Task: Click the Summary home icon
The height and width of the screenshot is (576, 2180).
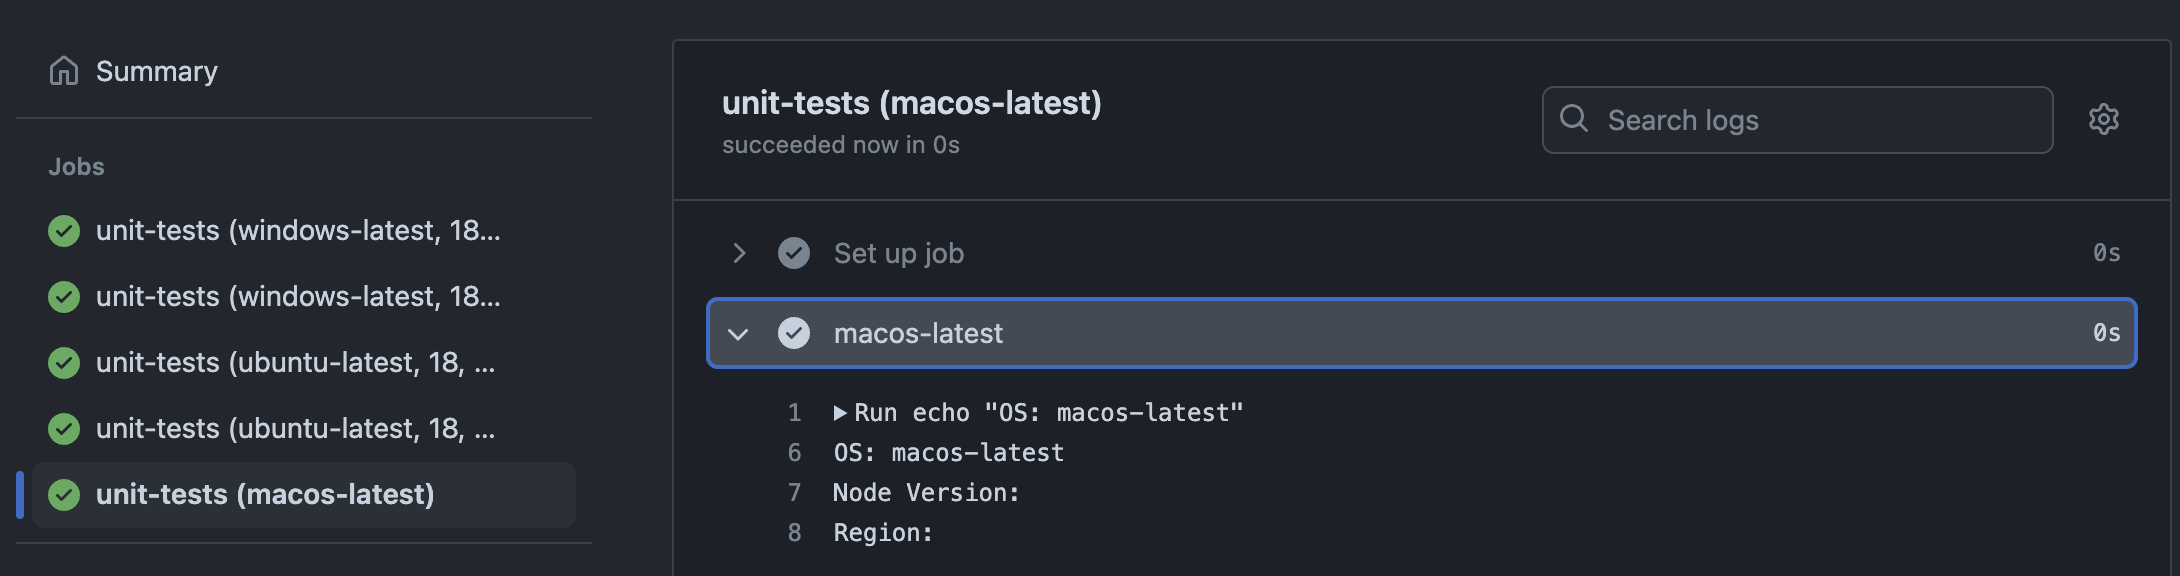Action: (64, 71)
